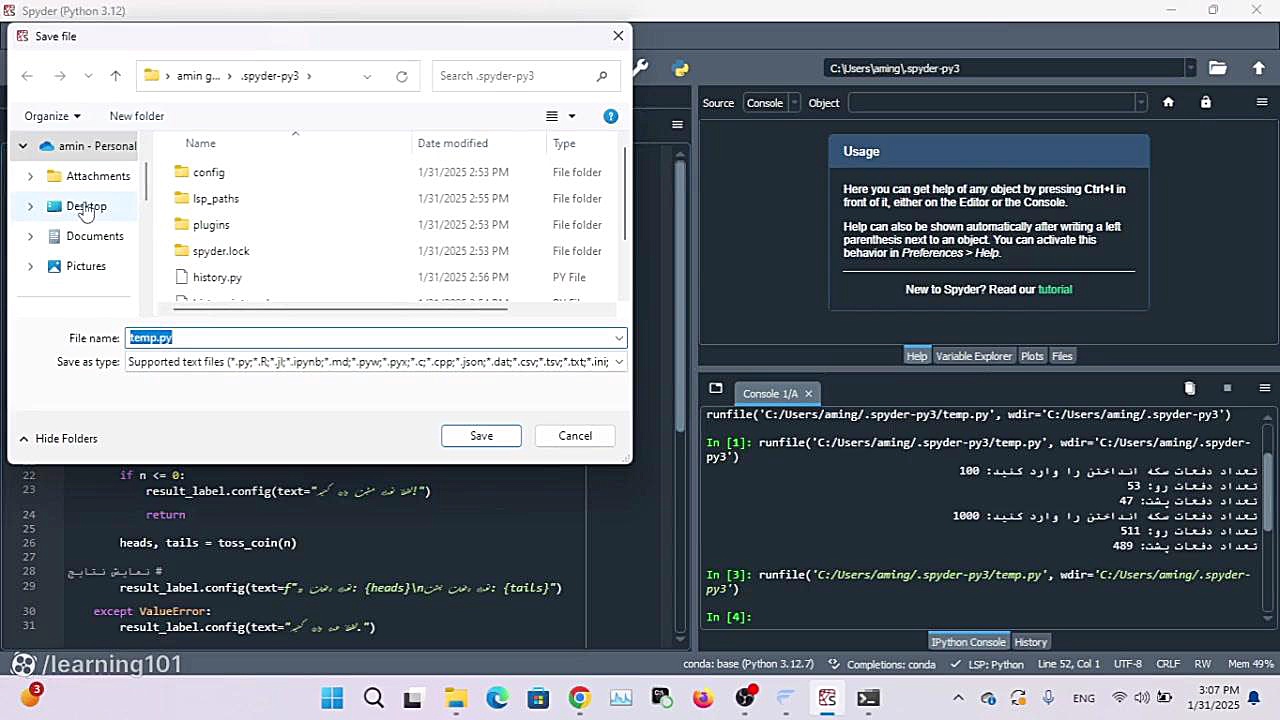Select the Help tab
The width and height of the screenshot is (1280, 720).
pyautogui.click(x=917, y=356)
